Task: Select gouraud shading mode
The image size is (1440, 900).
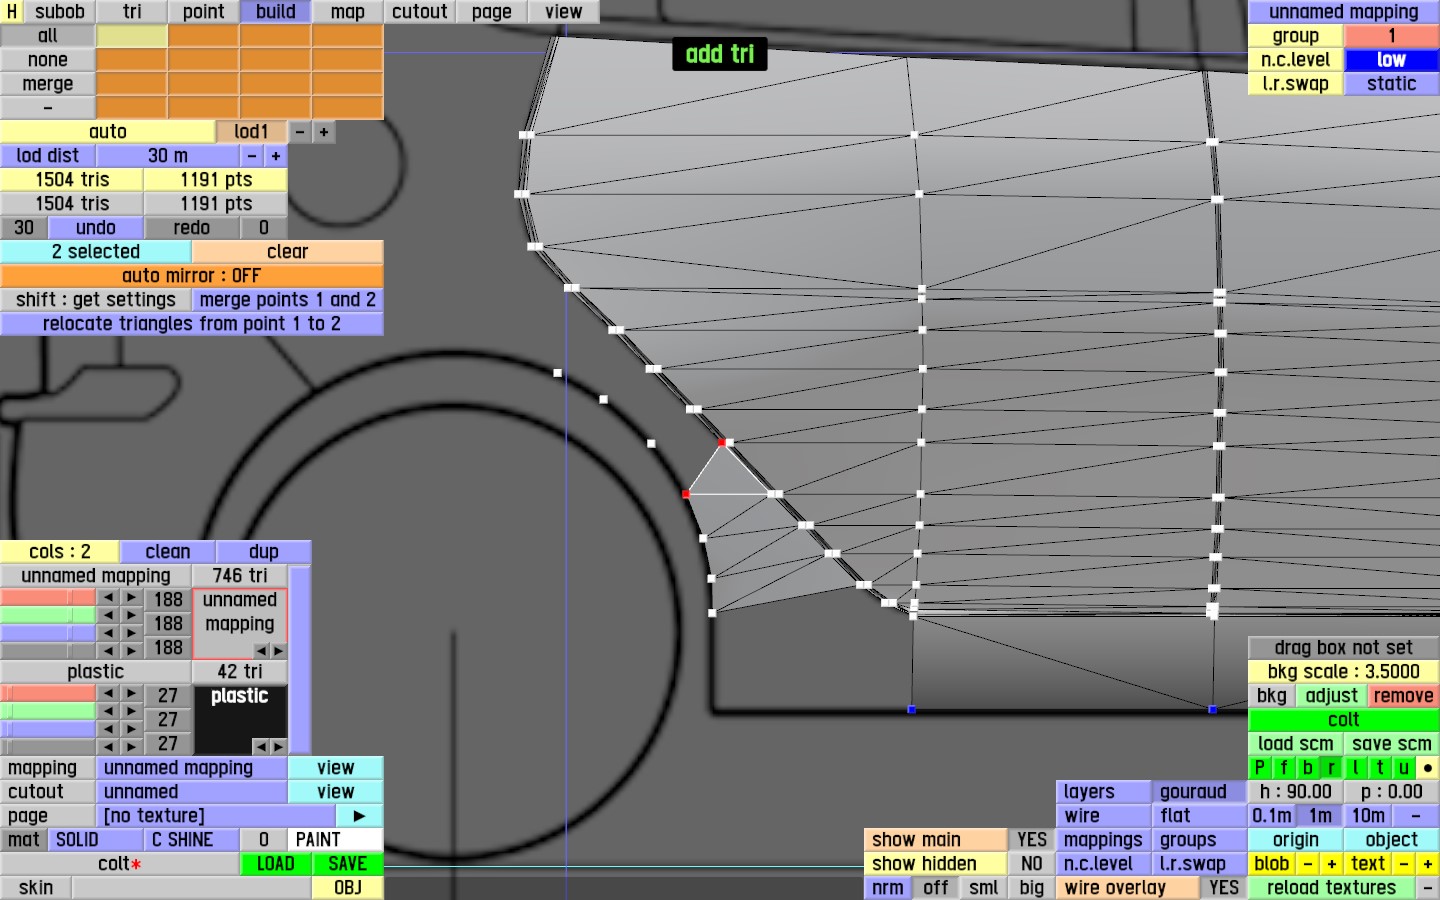Action: click(x=1200, y=792)
